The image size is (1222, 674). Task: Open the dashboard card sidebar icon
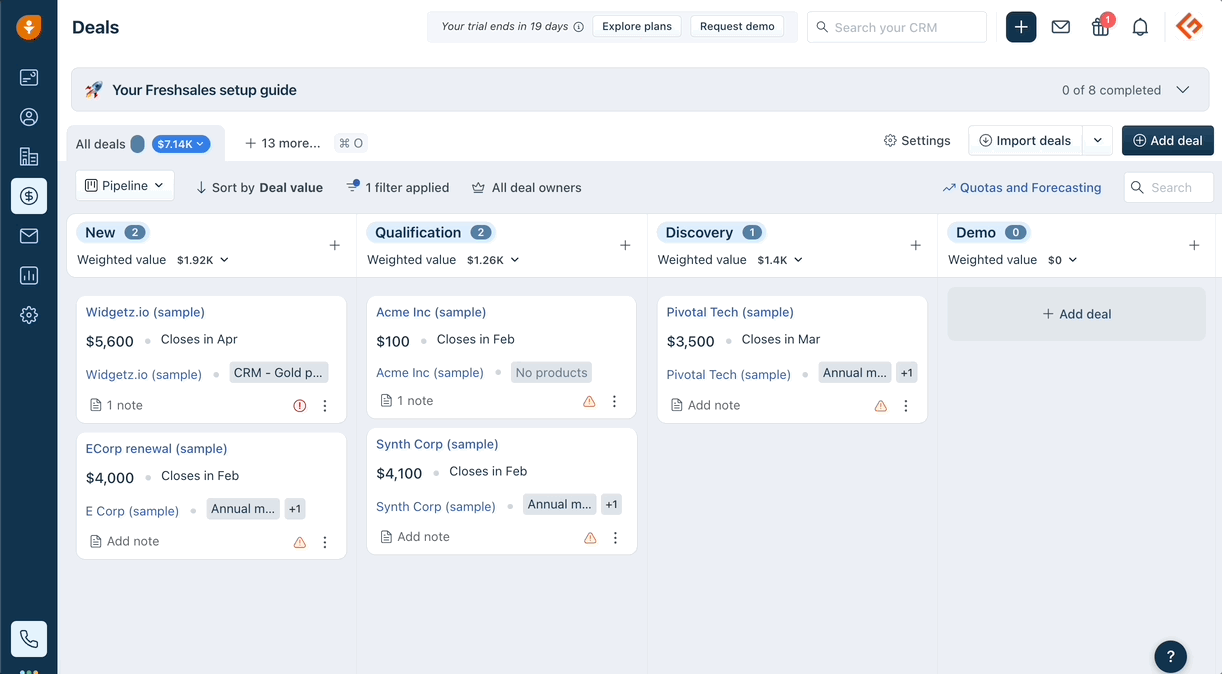pos(29,77)
